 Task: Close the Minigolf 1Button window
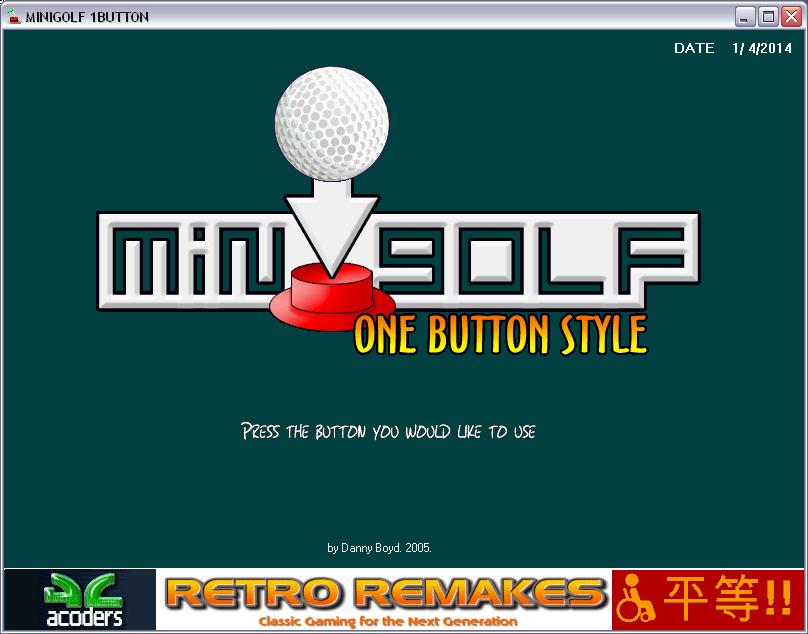[791, 16]
